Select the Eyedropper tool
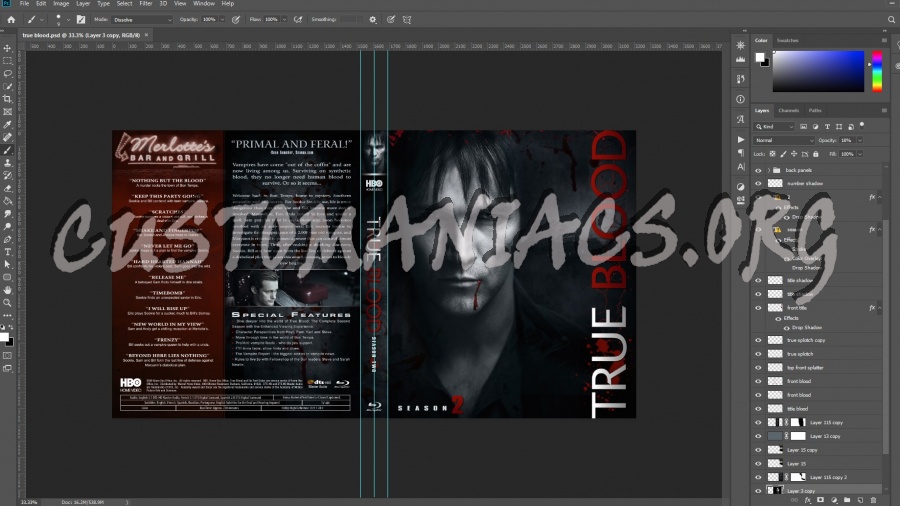Viewport: 900px width, 506px height. coord(7,124)
